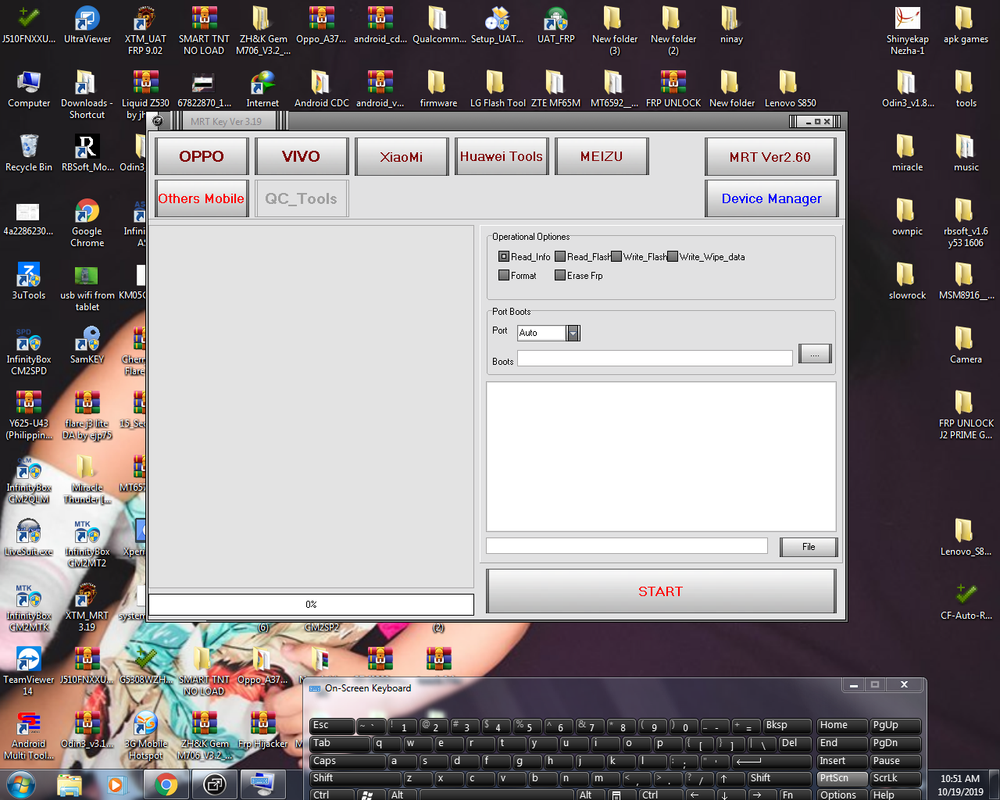Open the Computer desktop icon
This screenshot has height=800, width=1000.
point(29,89)
